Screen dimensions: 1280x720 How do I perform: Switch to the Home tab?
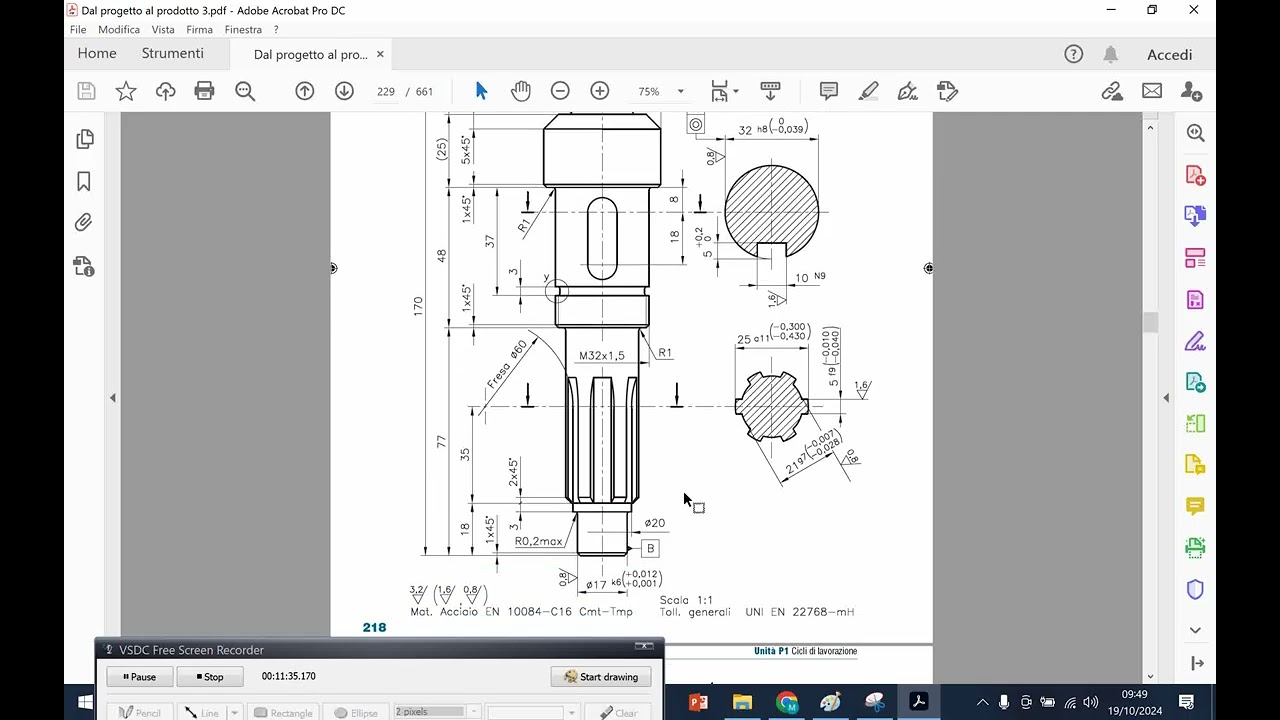(97, 54)
